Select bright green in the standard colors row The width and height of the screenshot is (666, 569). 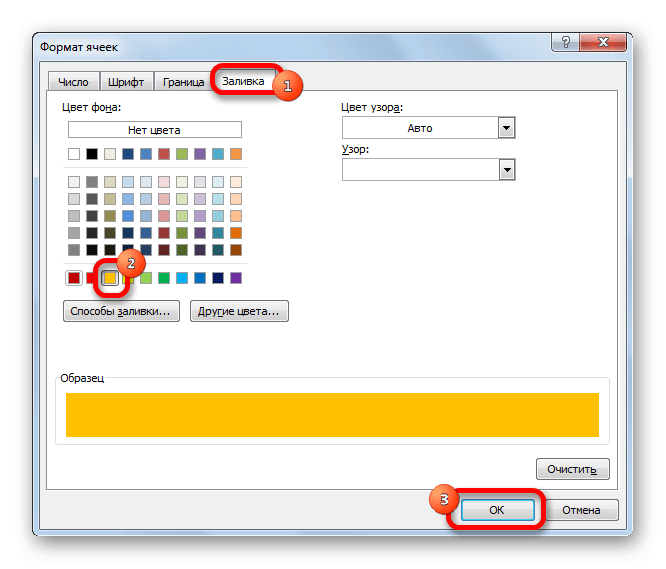pos(164,278)
